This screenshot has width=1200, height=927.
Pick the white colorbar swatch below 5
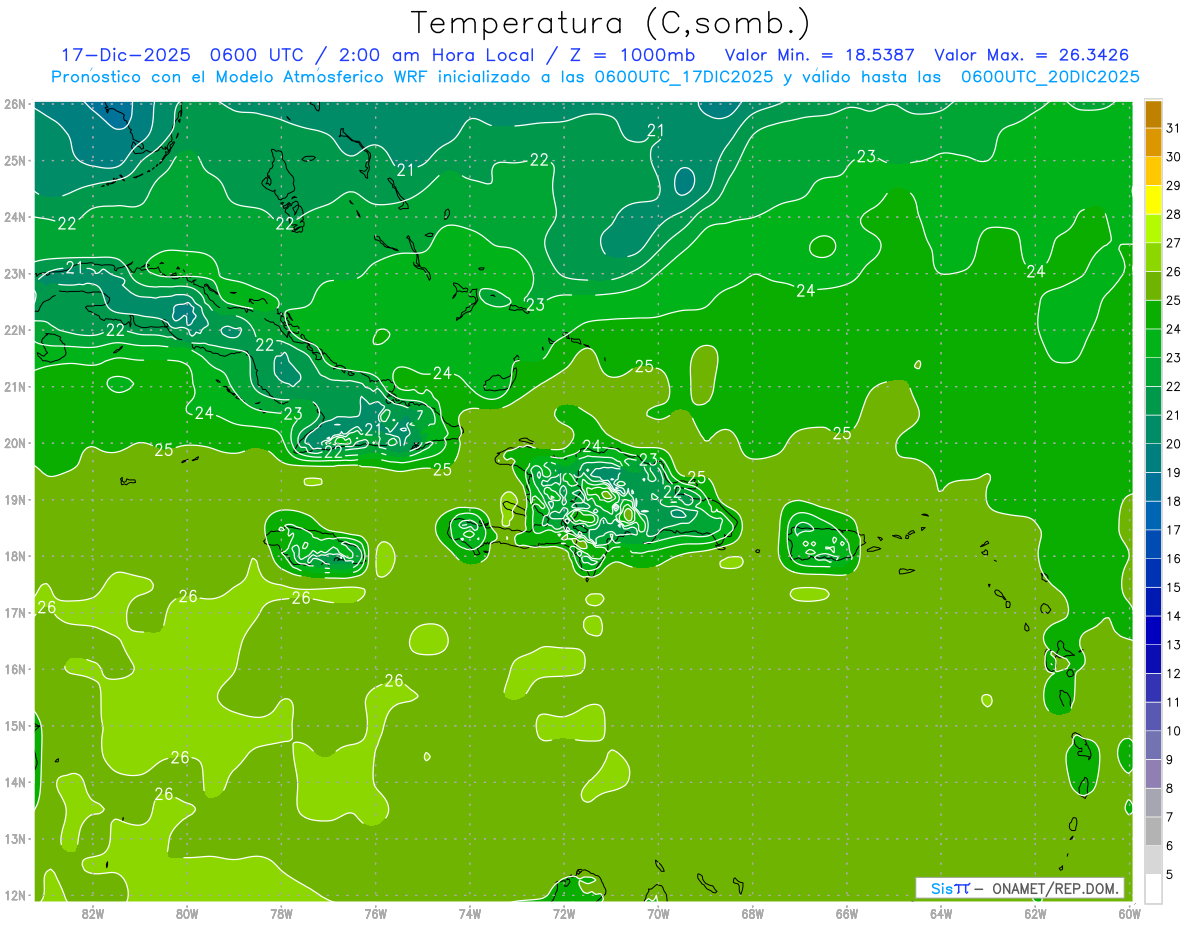(x=1153, y=888)
